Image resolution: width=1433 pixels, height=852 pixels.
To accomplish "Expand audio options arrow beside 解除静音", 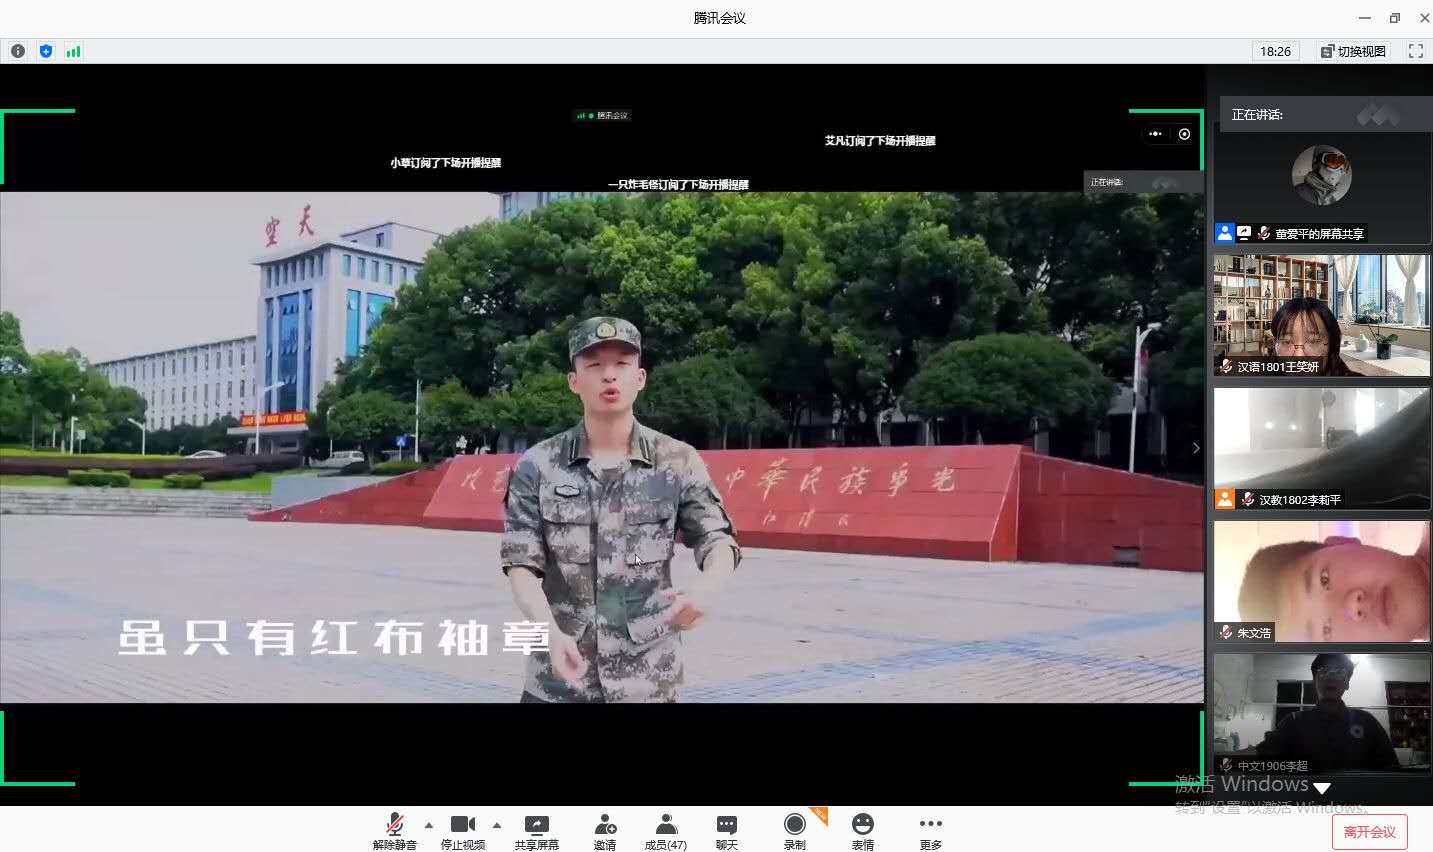I will (429, 825).
